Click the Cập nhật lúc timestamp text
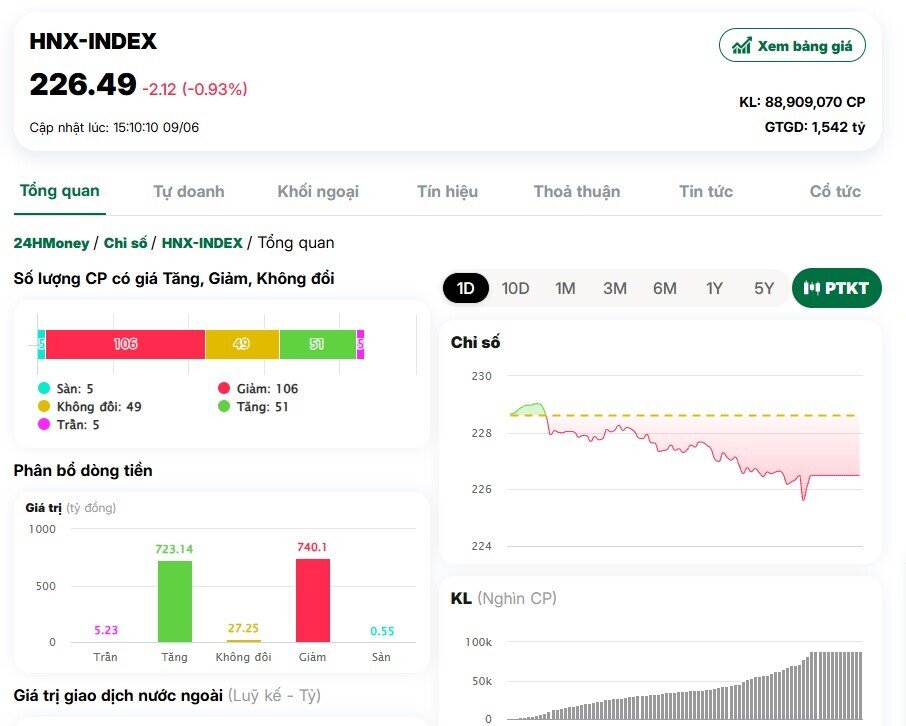 [x=114, y=128]
